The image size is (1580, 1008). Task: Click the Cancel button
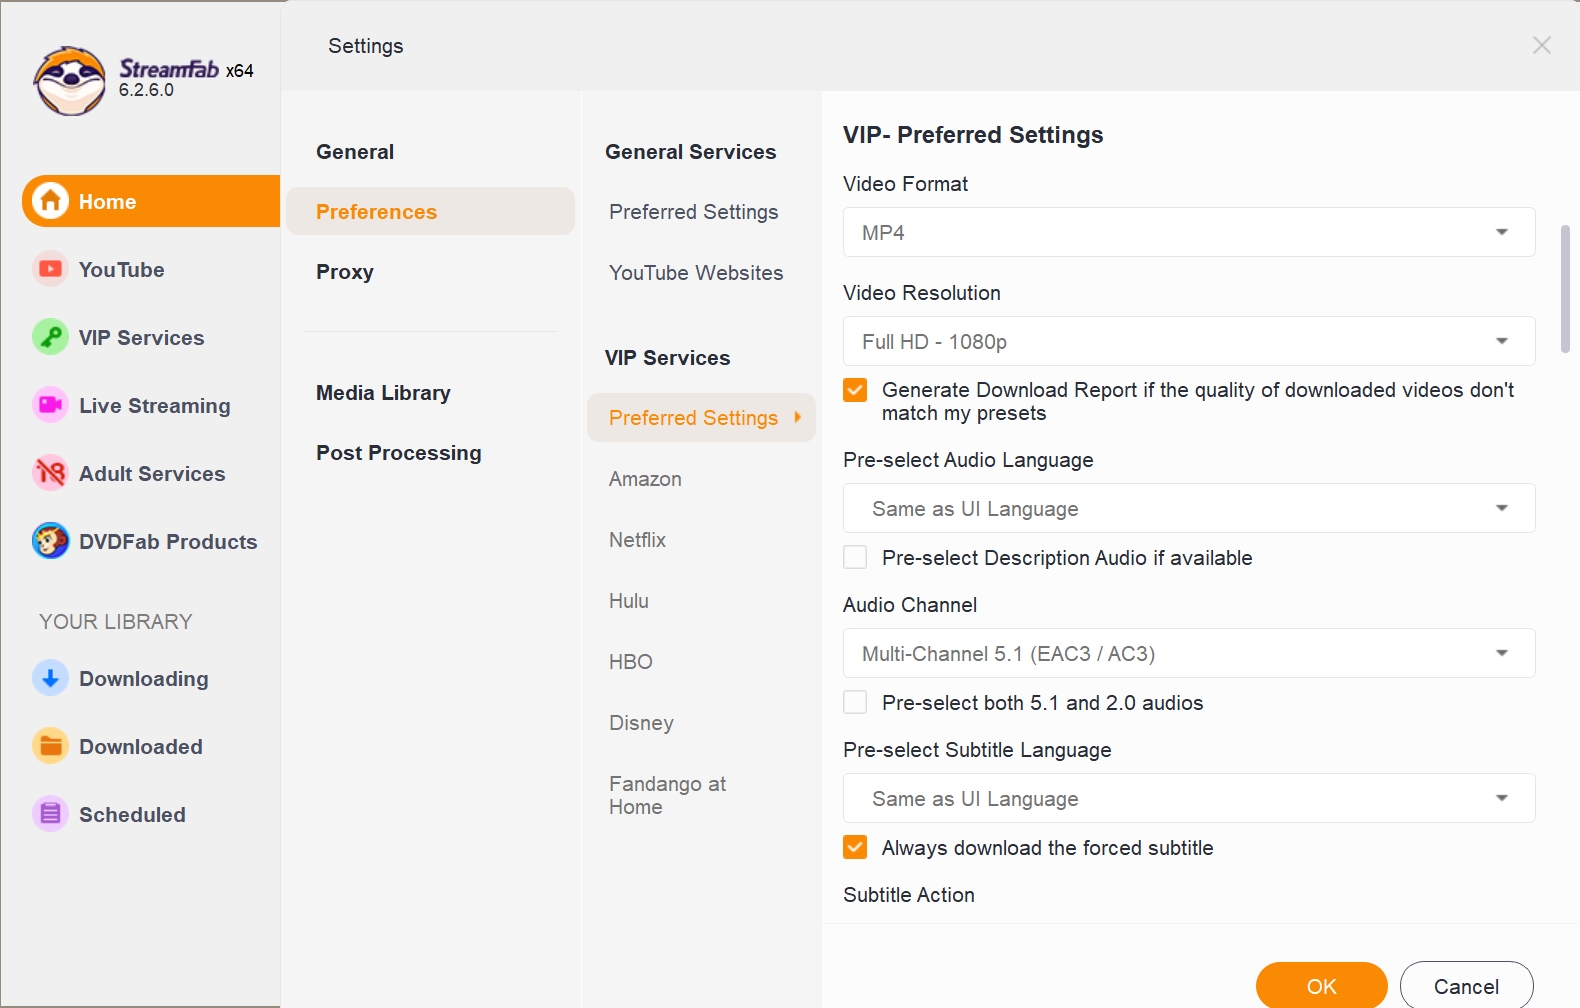1467,986
